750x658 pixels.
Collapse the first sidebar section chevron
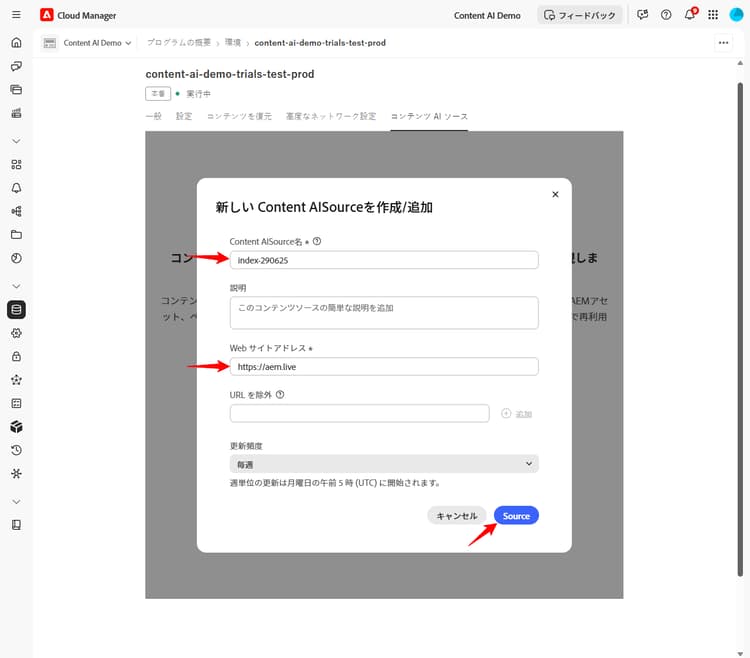[x=16, y=141]
